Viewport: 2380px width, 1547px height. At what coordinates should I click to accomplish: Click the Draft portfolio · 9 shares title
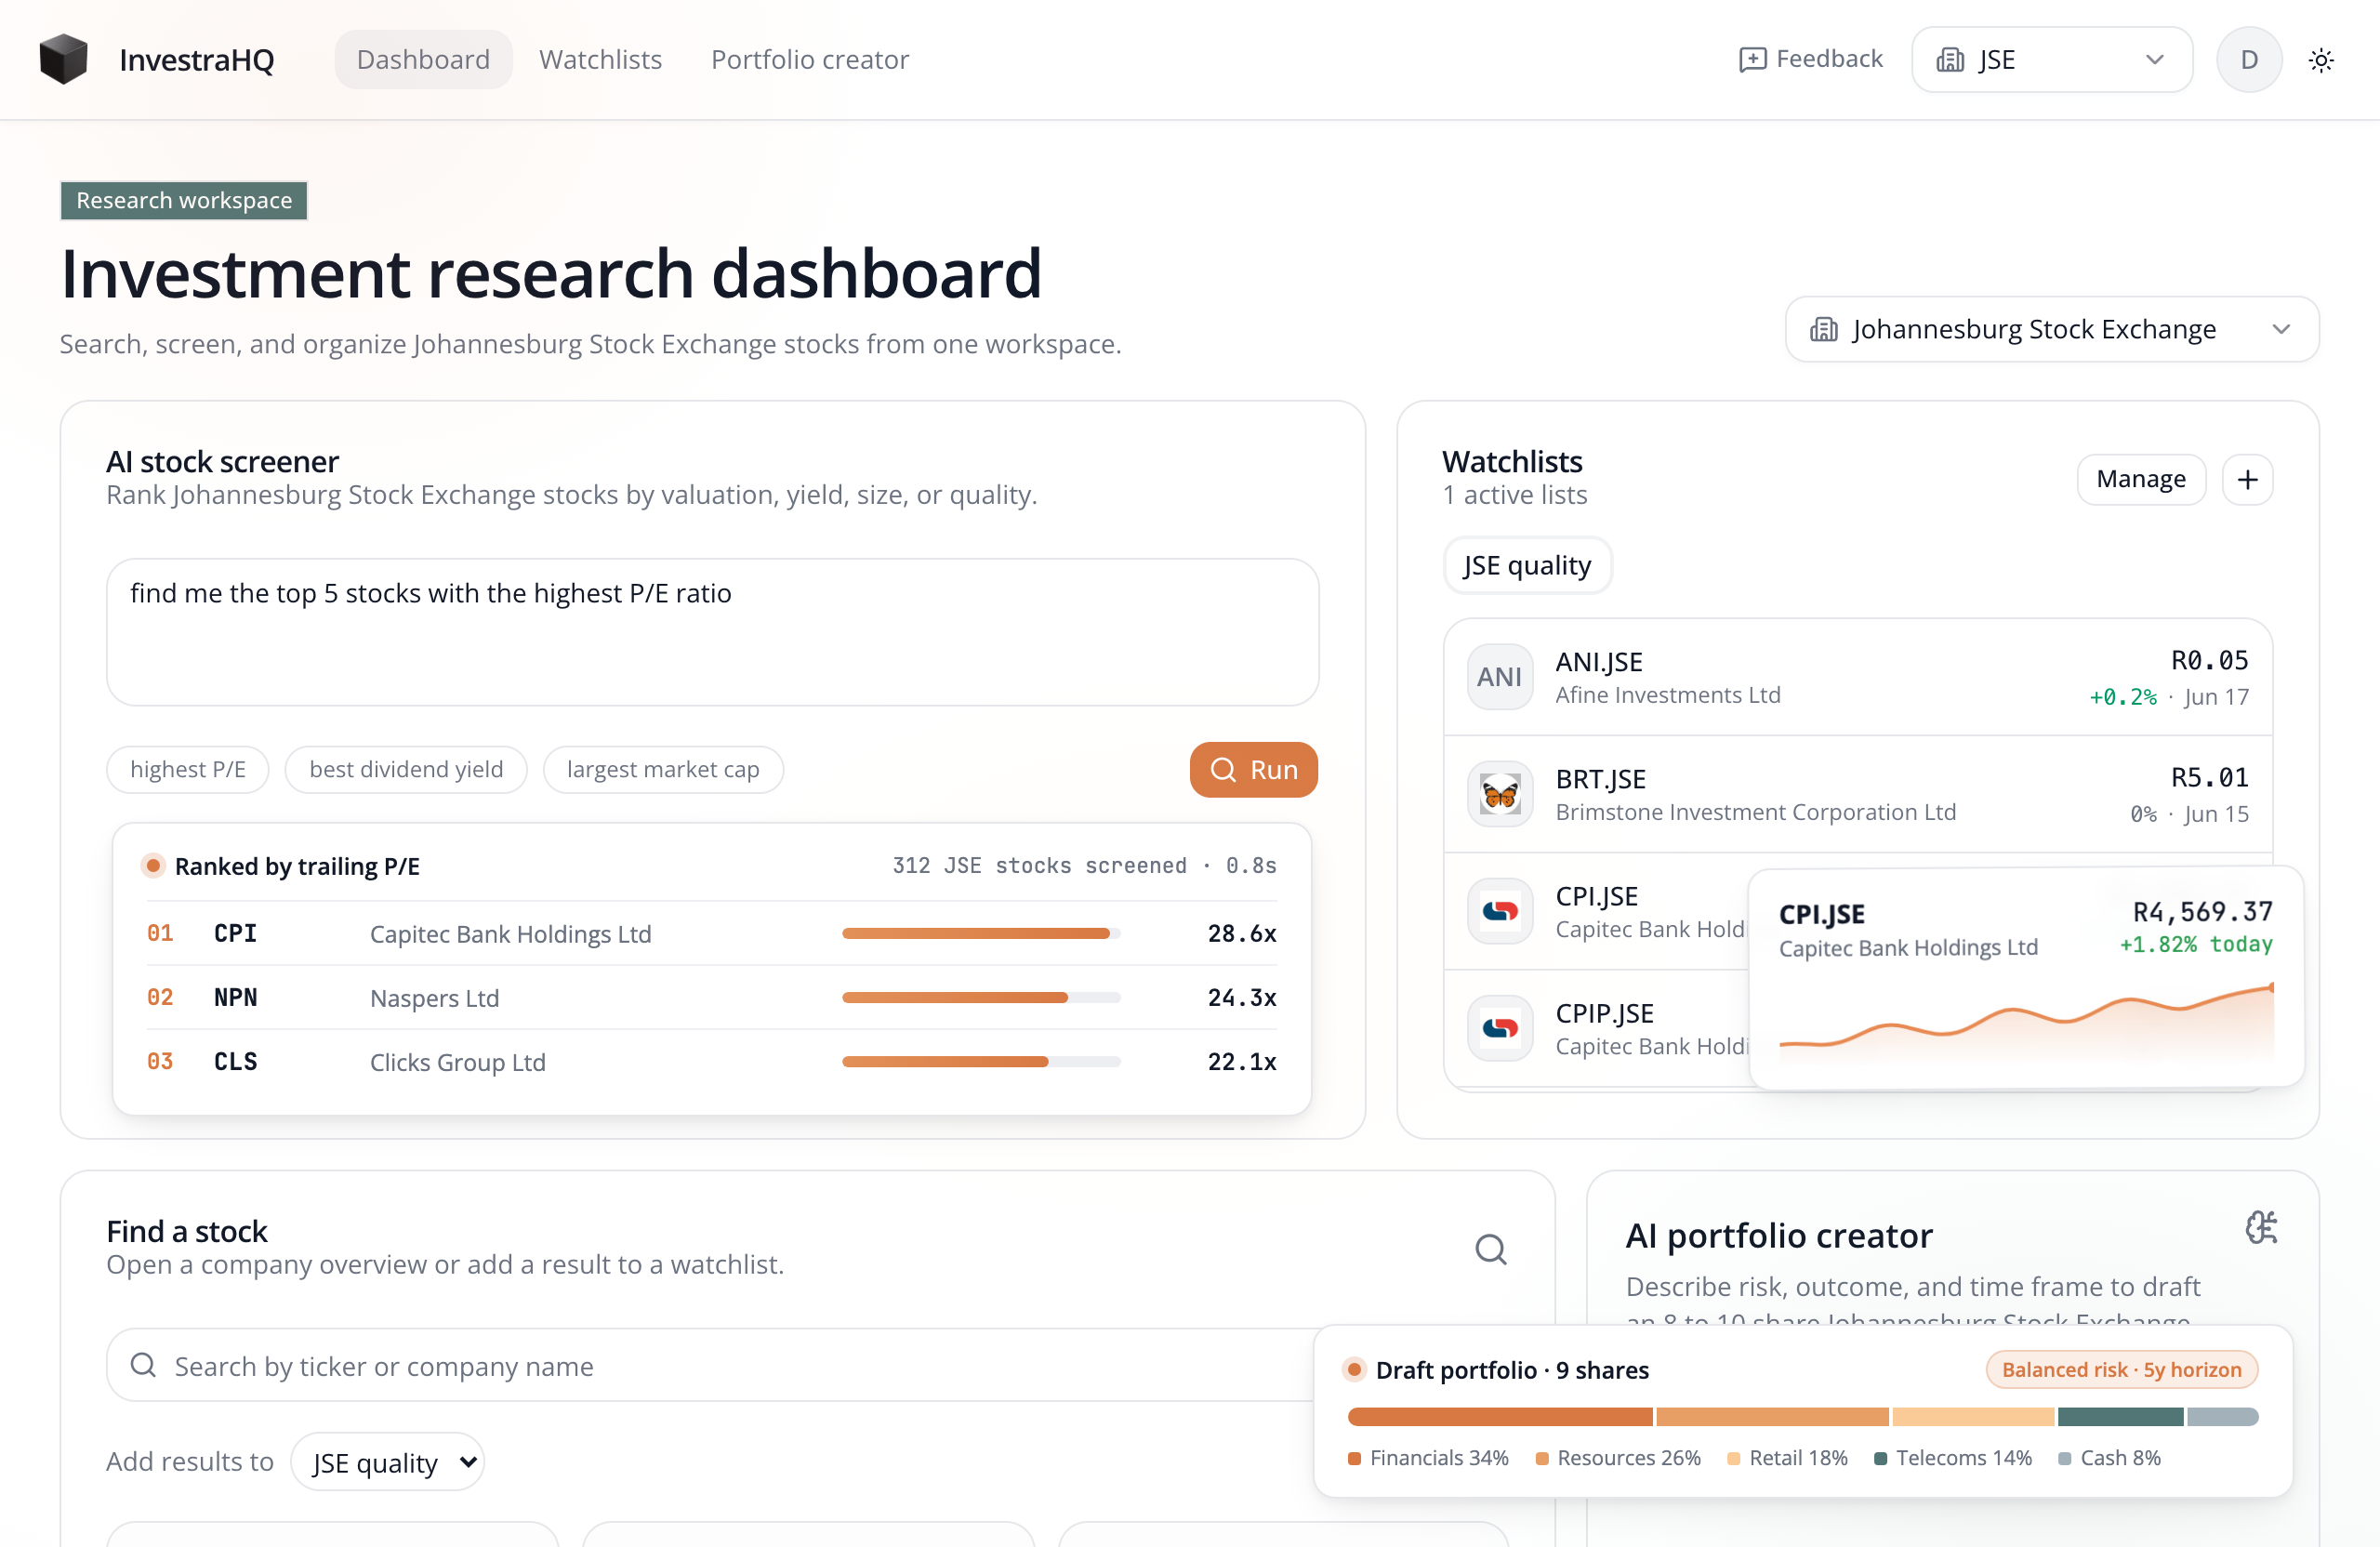point(1512,1370)
